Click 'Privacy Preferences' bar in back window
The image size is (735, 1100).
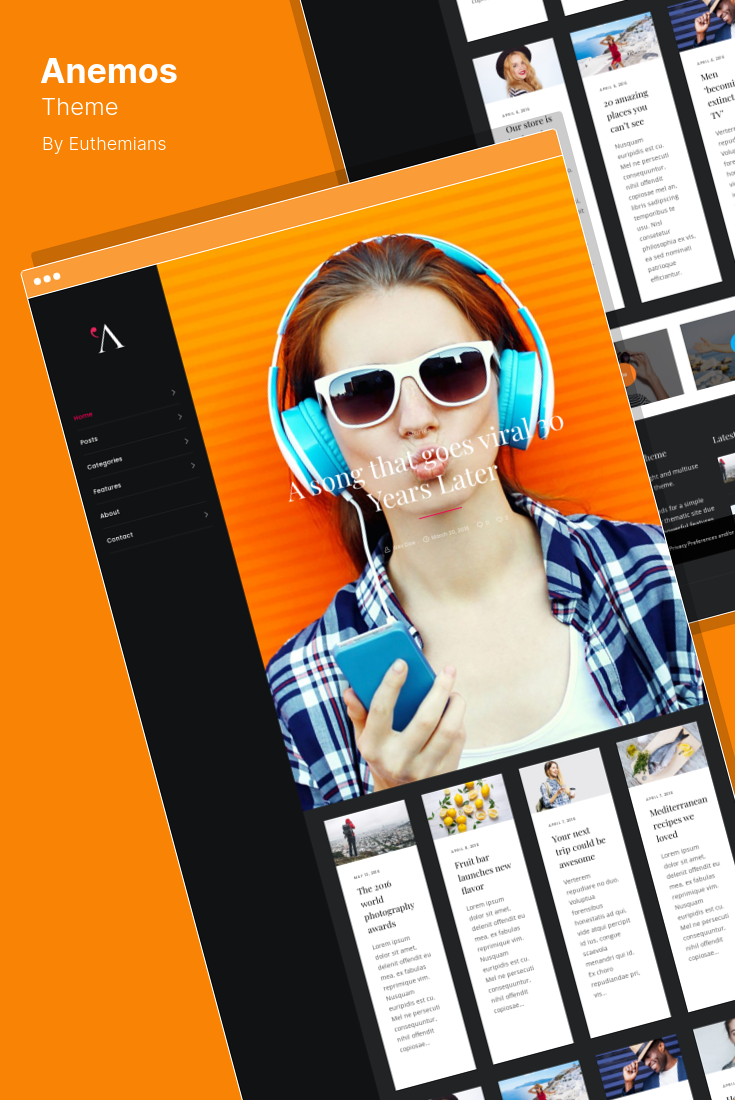701,541
